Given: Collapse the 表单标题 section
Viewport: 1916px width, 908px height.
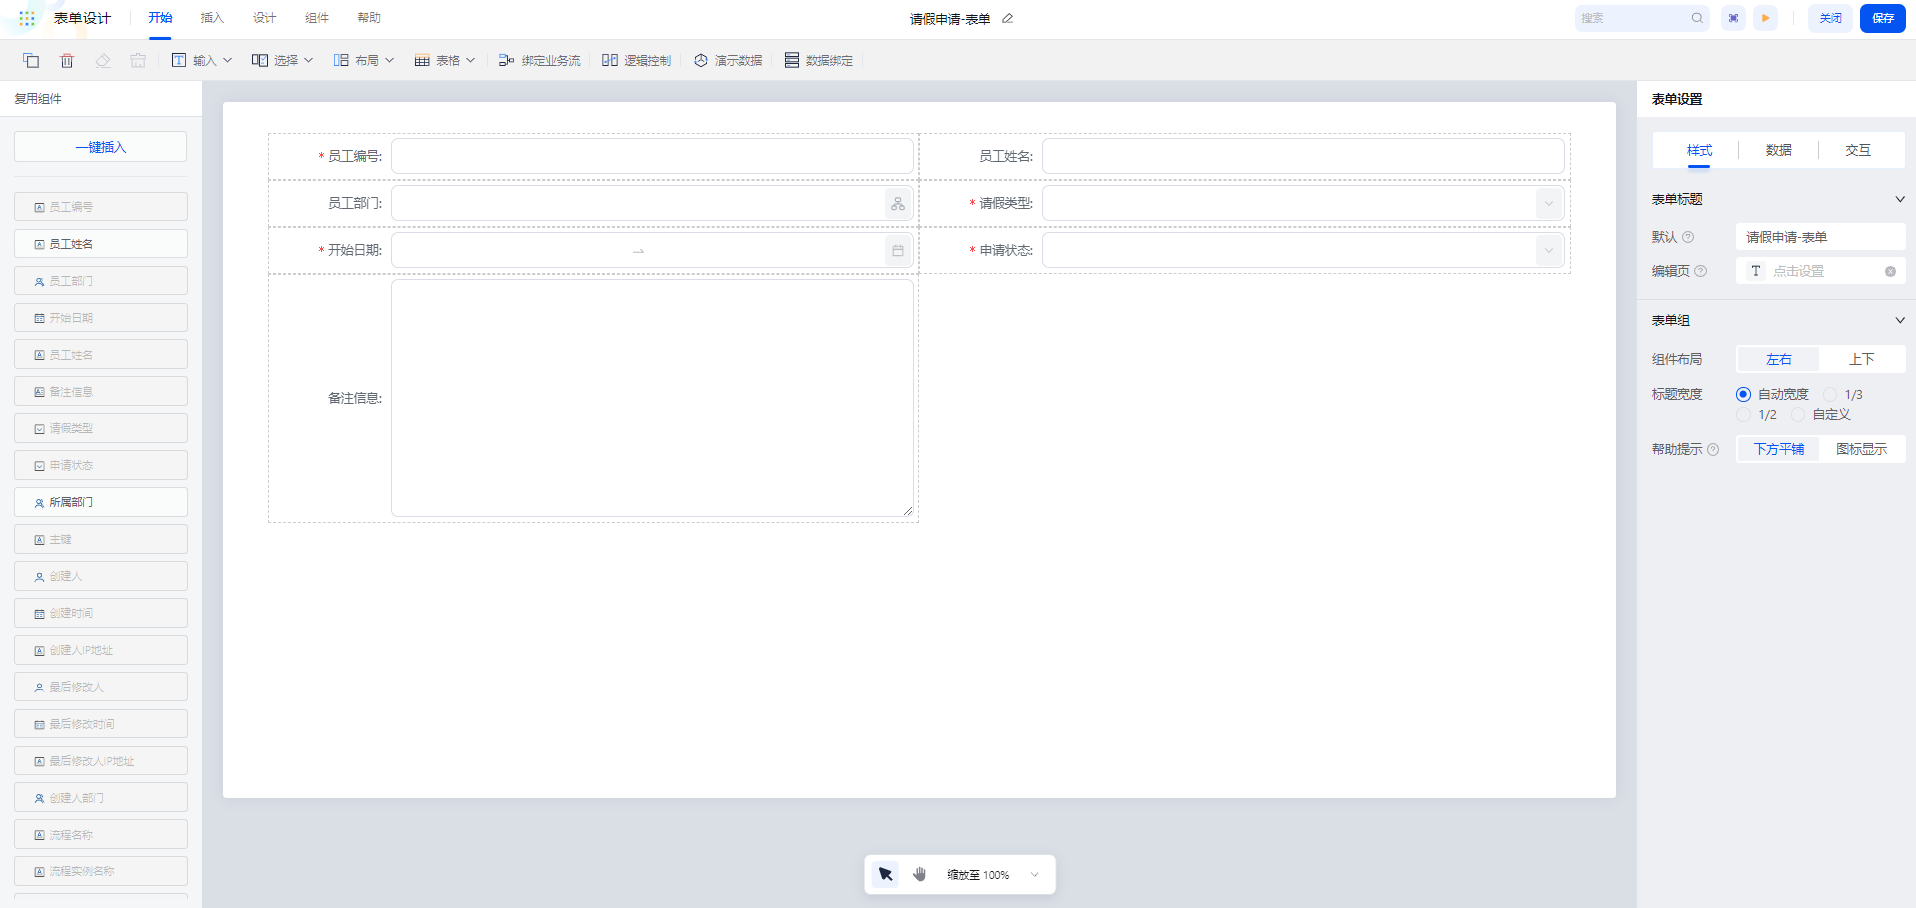Looking at the screenshot, I should click(1899, 199).
